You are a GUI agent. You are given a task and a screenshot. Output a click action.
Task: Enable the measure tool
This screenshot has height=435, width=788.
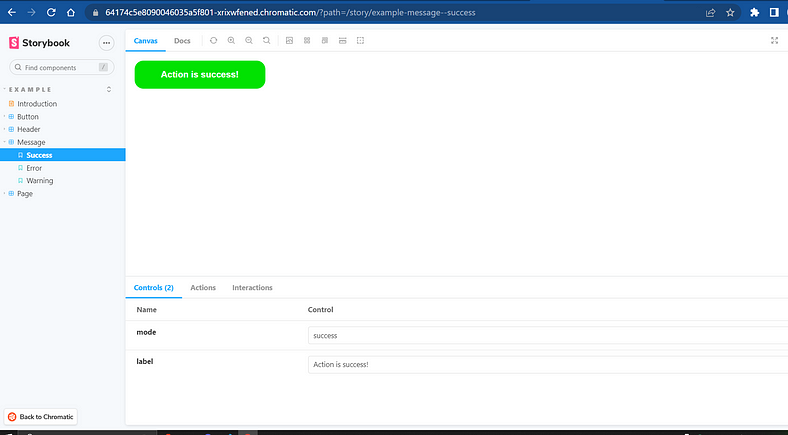tap(343, 41)
